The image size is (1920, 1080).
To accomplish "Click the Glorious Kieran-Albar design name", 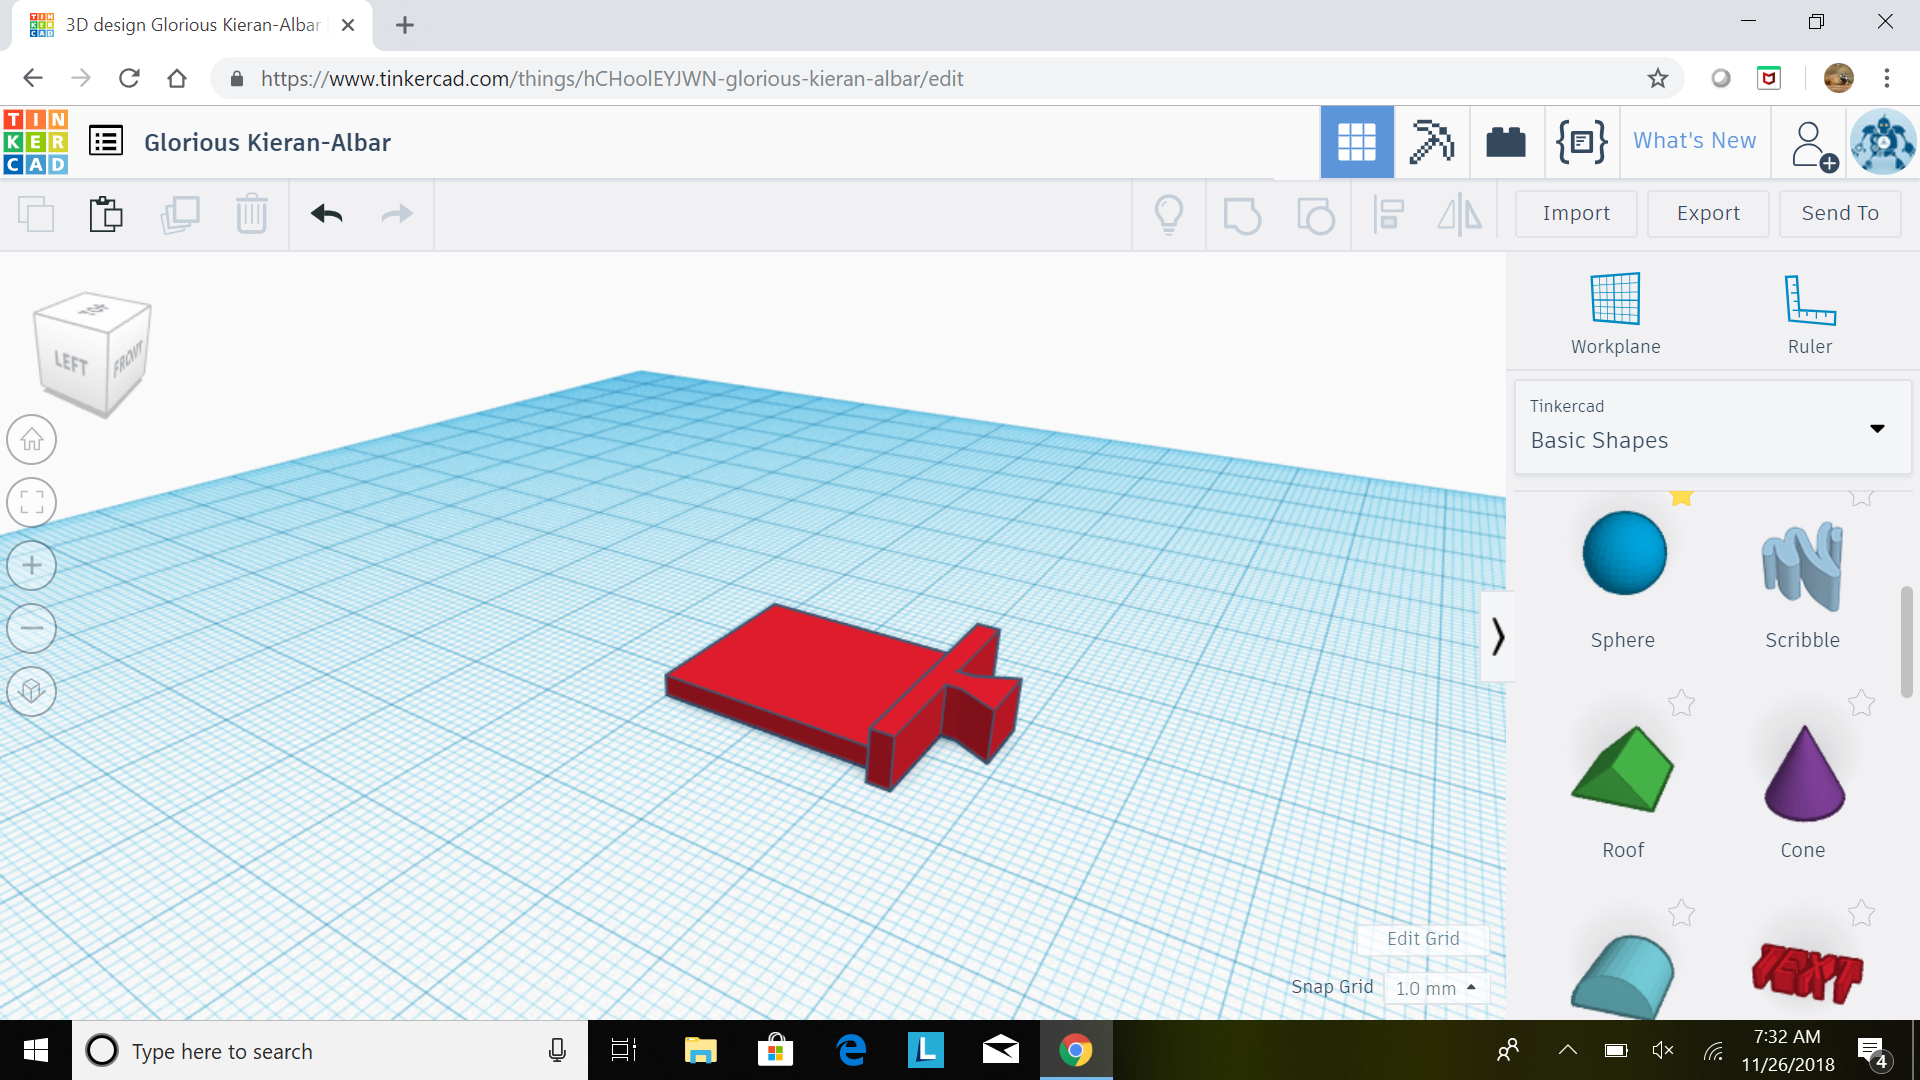I will click(x=267, y=142).
